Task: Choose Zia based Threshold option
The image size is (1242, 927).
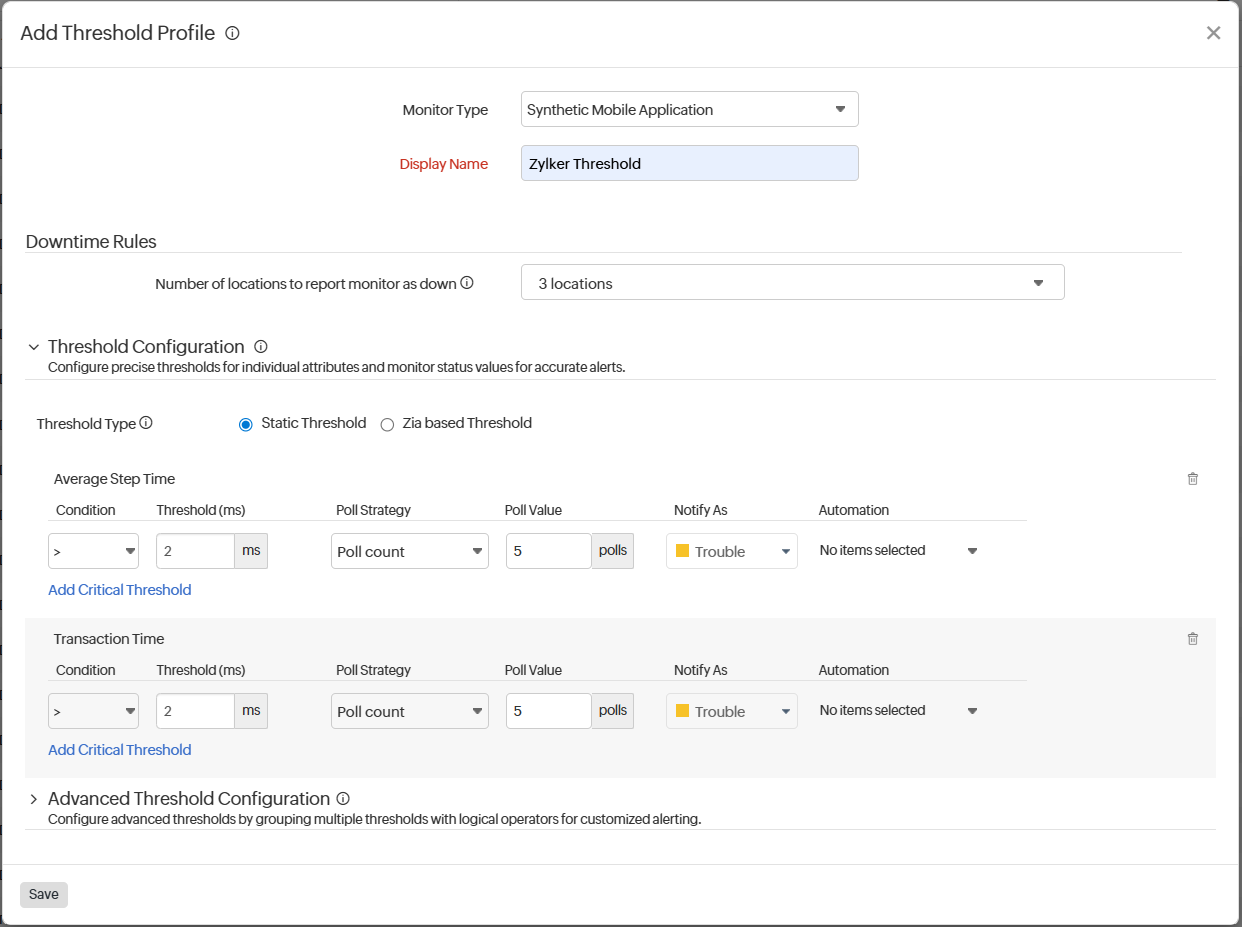Action: pyautogui.click(x=387, y=424)
